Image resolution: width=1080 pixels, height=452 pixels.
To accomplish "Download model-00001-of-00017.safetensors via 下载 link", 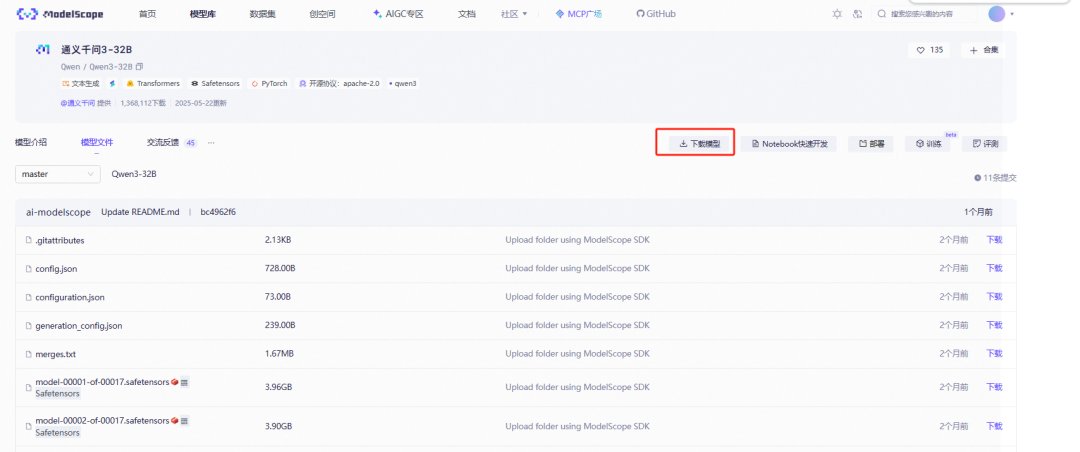I will coord(994,387).
